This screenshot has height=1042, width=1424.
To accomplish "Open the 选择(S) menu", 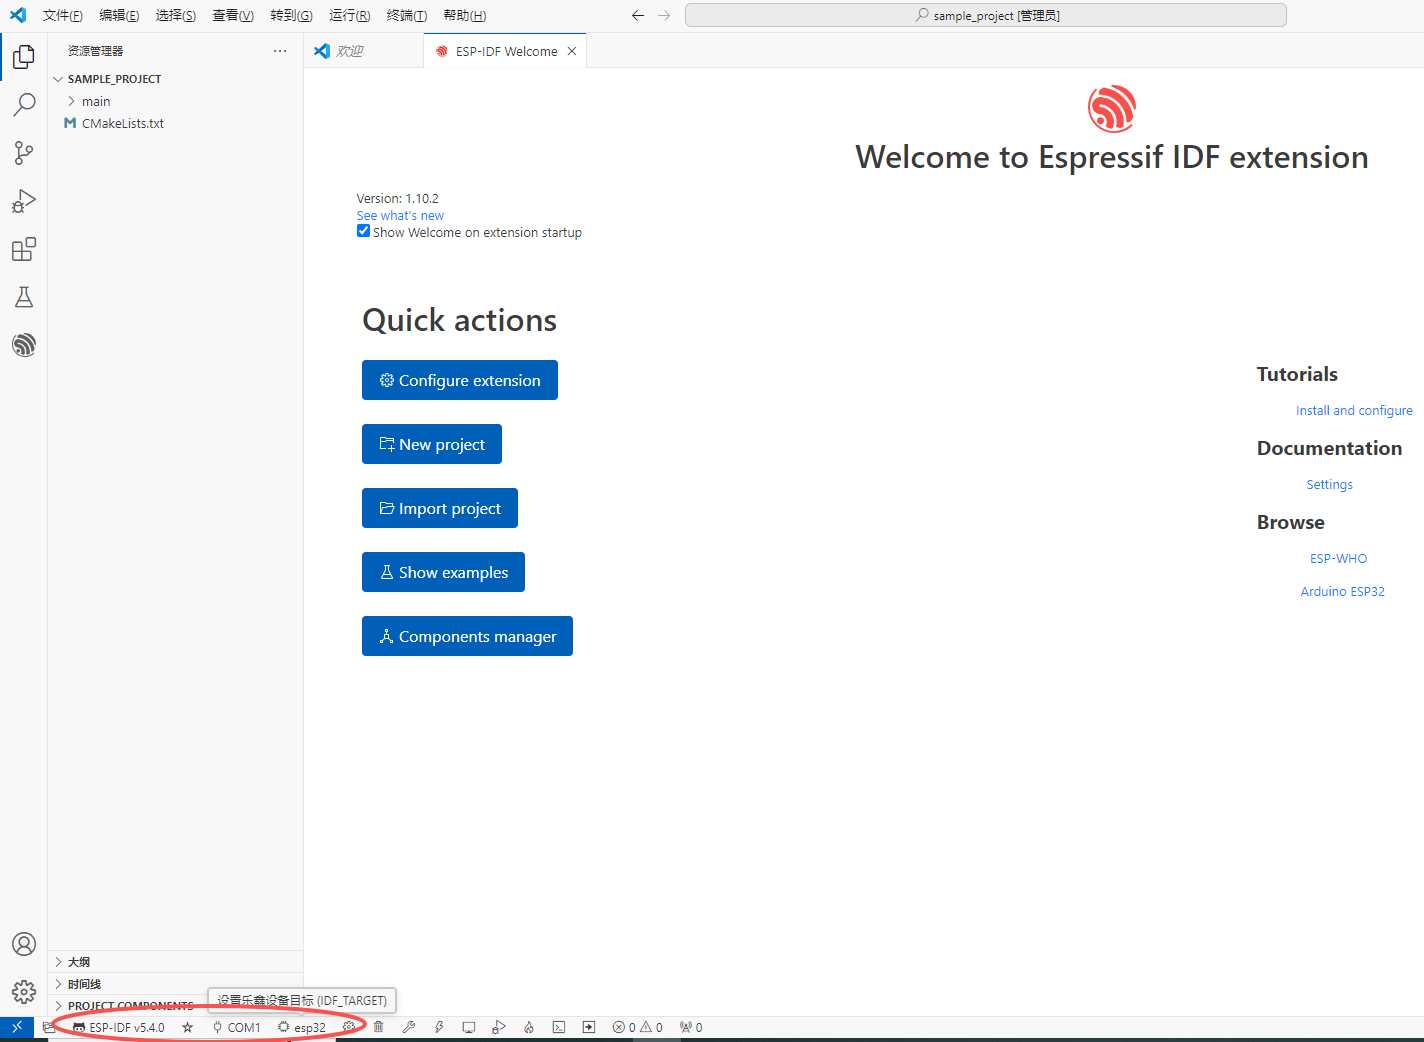I will pyautogui.click(x=176, y=16).
